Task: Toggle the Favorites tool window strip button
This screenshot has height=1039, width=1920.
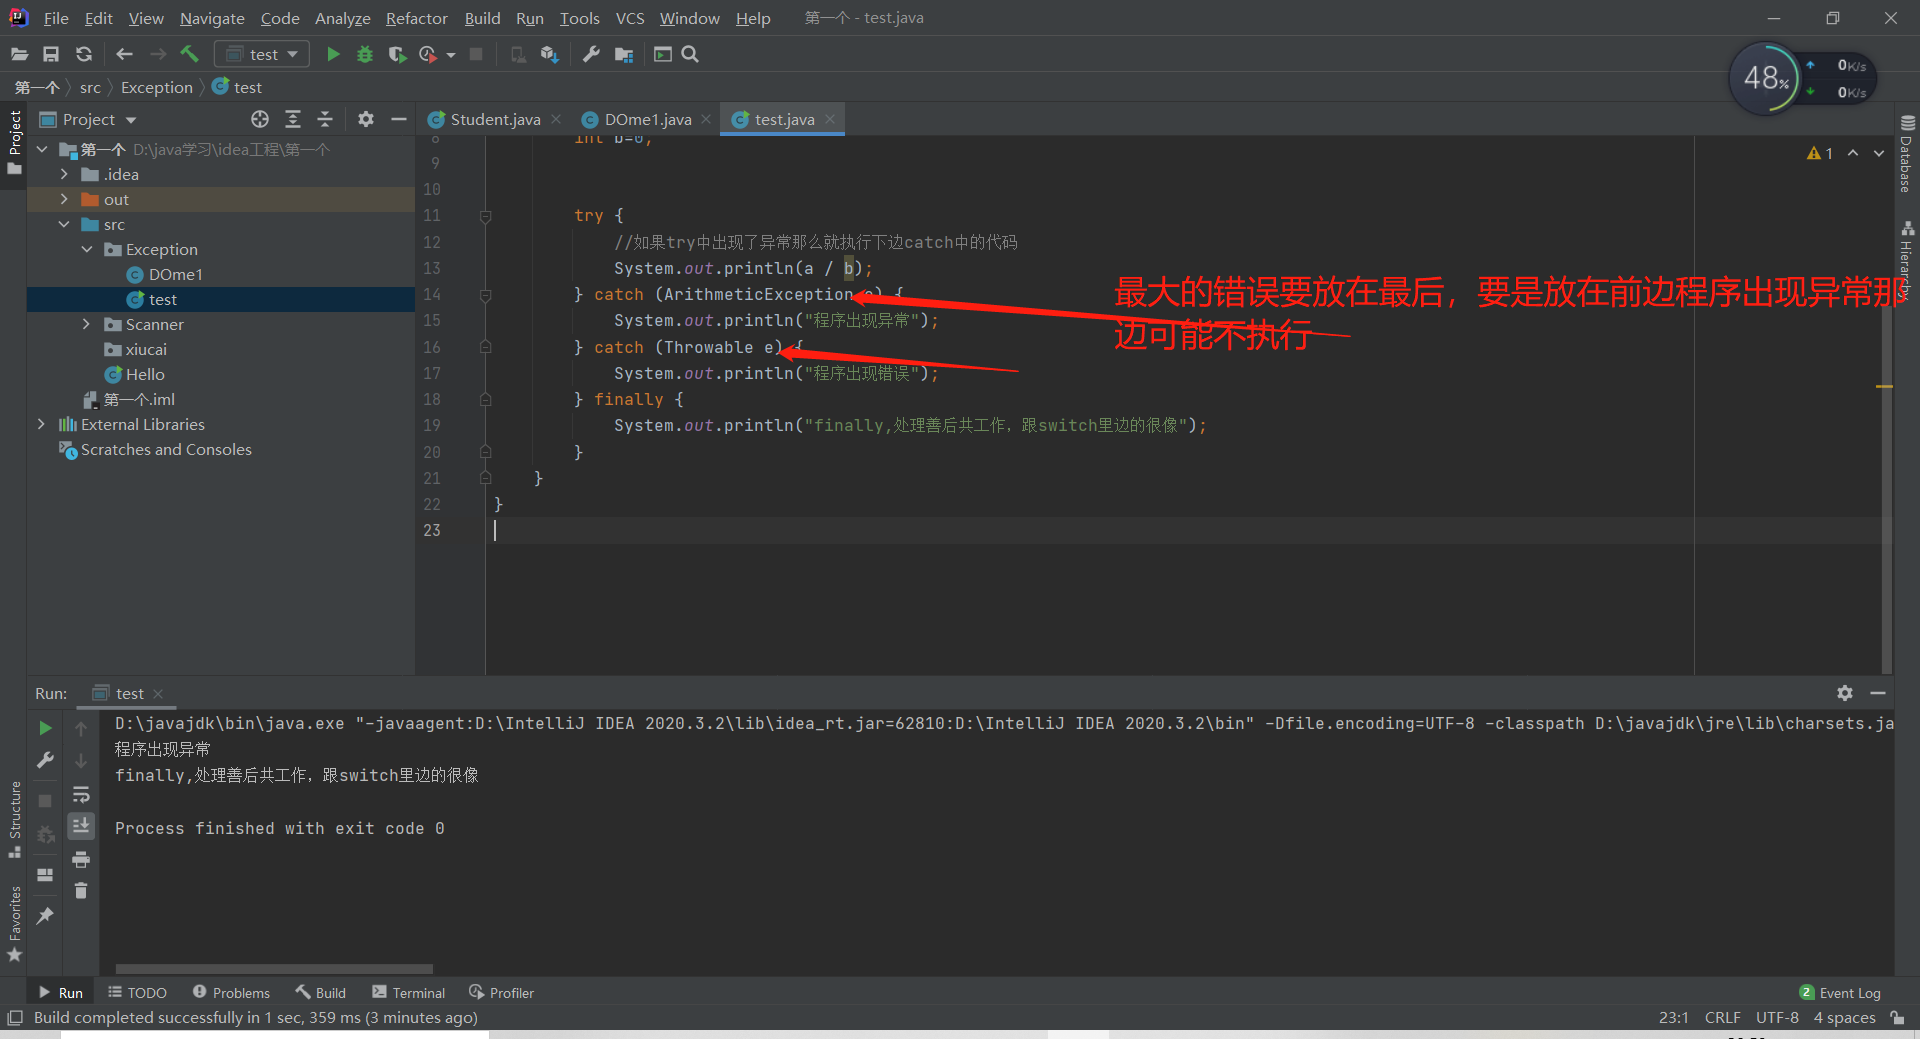Action: click(14, 924)
